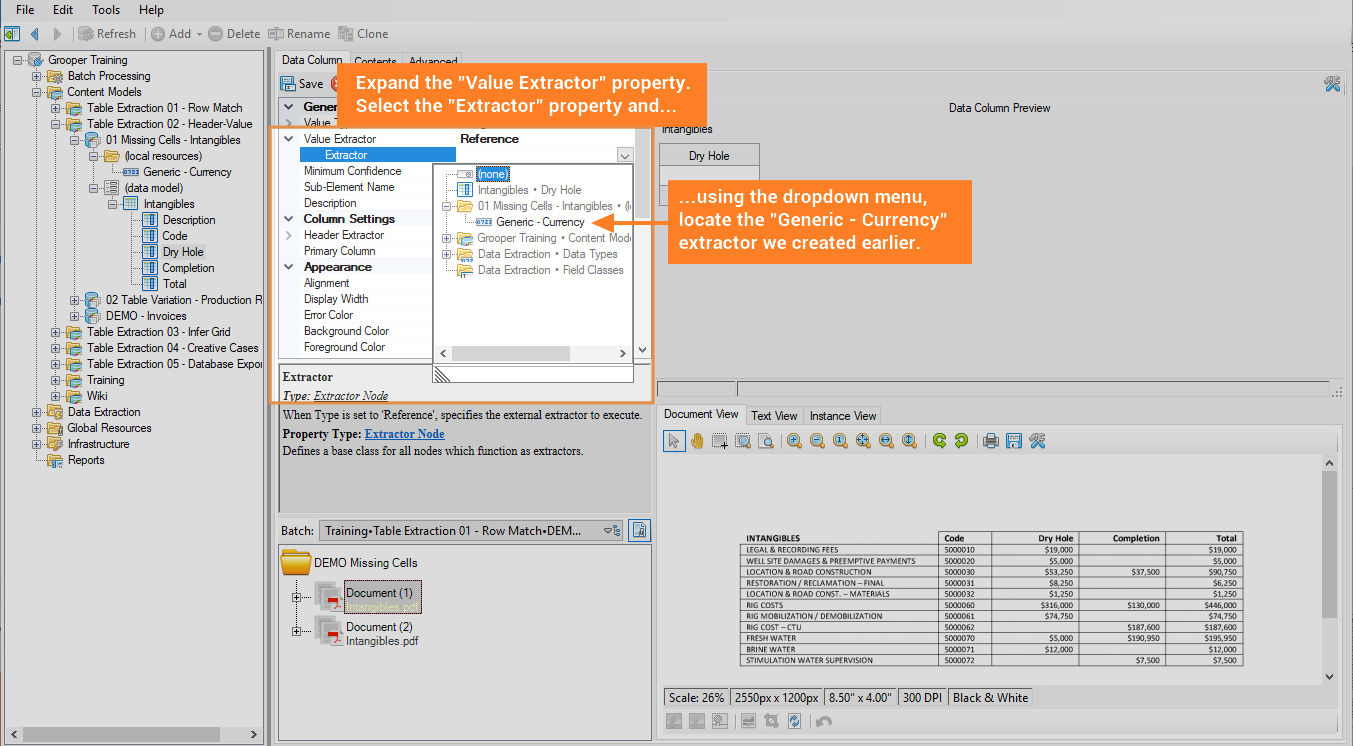1353x746 pixels.
Task: Open the Batch selection combo box
Action: tap(472, 530)
